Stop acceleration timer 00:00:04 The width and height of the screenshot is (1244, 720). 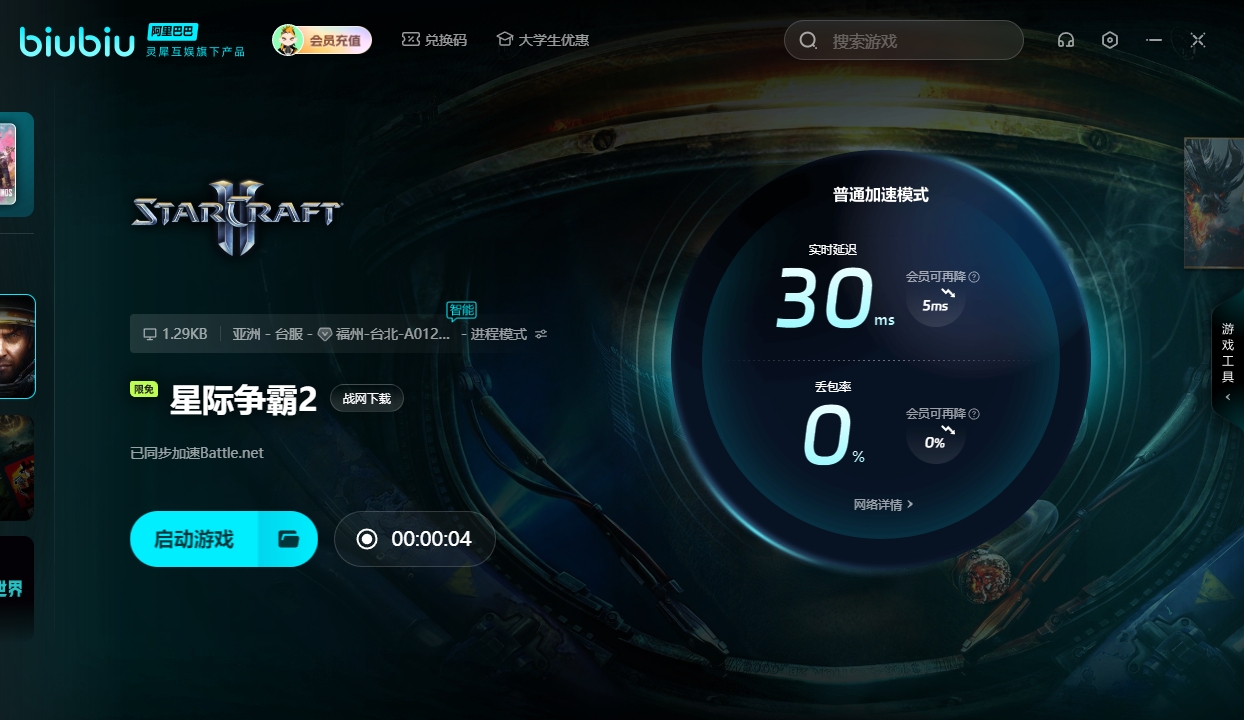[x=414, y=539]
